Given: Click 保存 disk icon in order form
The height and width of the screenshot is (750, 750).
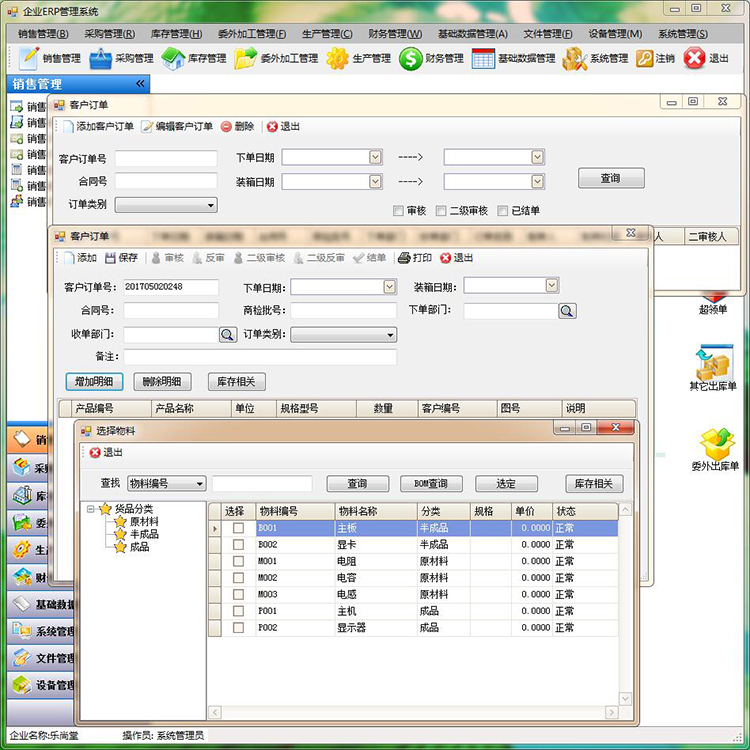Looking at the screenshot, I should point(110,258).
